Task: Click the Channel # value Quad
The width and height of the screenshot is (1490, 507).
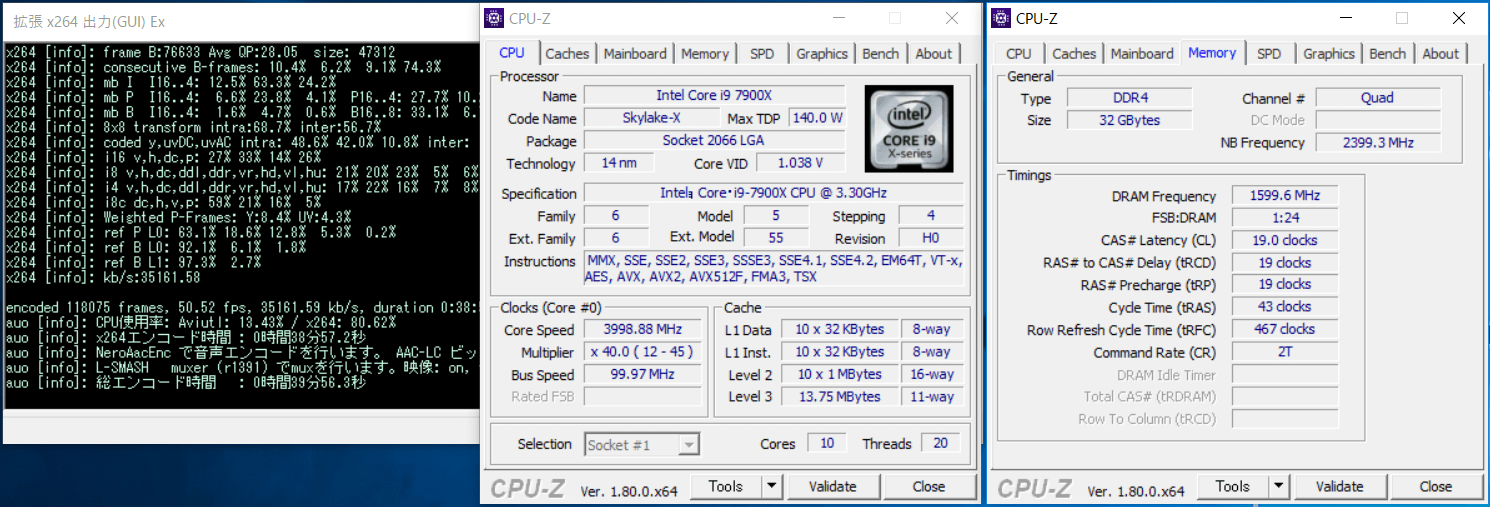Action: 1378,98
